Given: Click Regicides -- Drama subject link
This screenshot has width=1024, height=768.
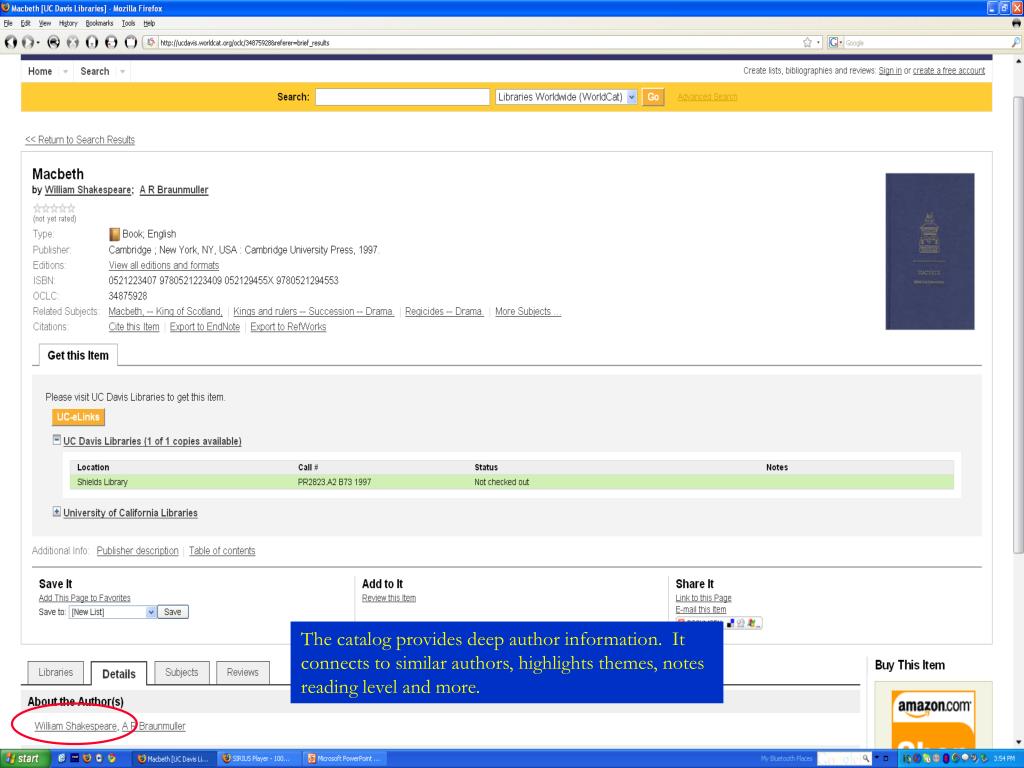Looking at the screenshot, I should [x=444, y=312].
